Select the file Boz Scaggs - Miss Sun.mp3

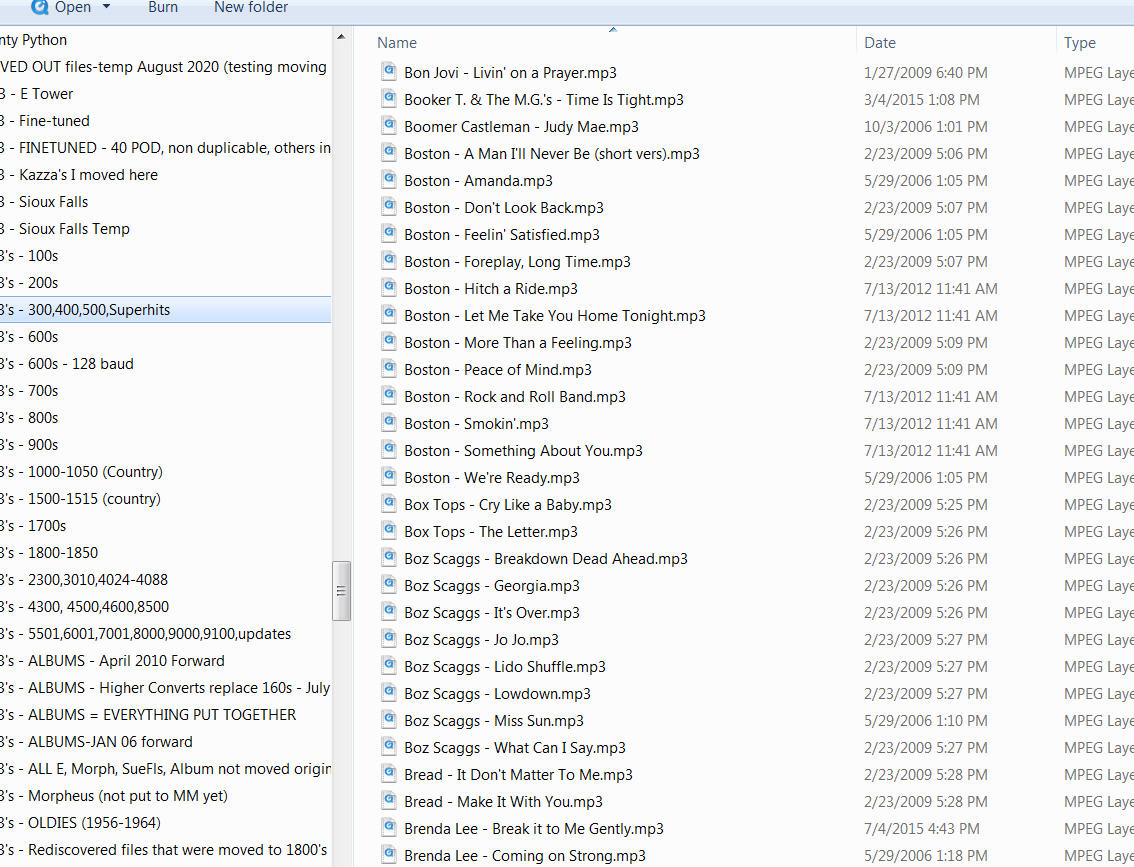(493, 720)
